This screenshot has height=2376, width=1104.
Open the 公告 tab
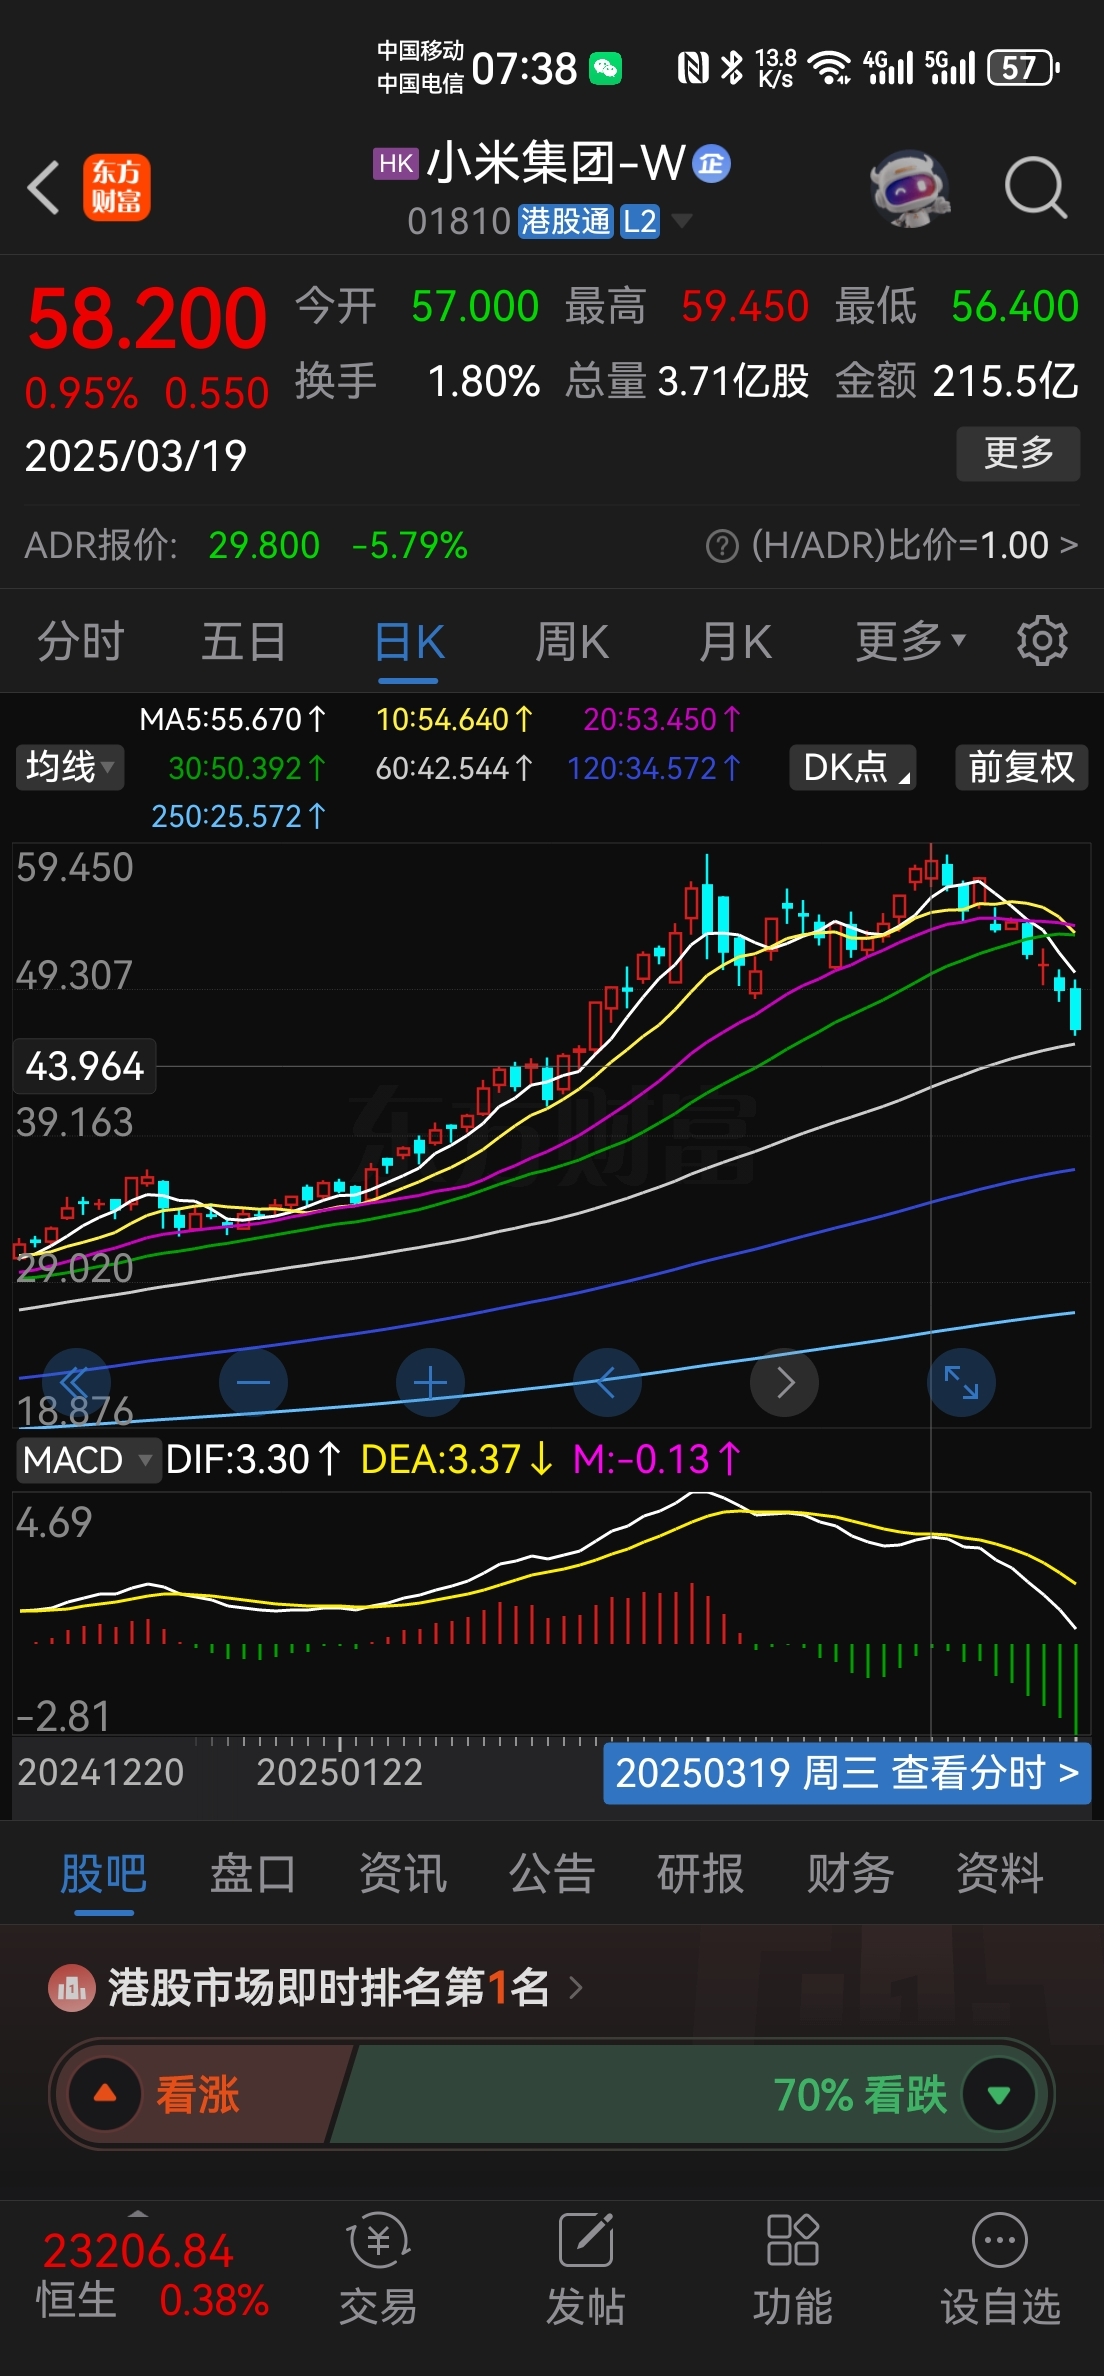[552, 1873]
